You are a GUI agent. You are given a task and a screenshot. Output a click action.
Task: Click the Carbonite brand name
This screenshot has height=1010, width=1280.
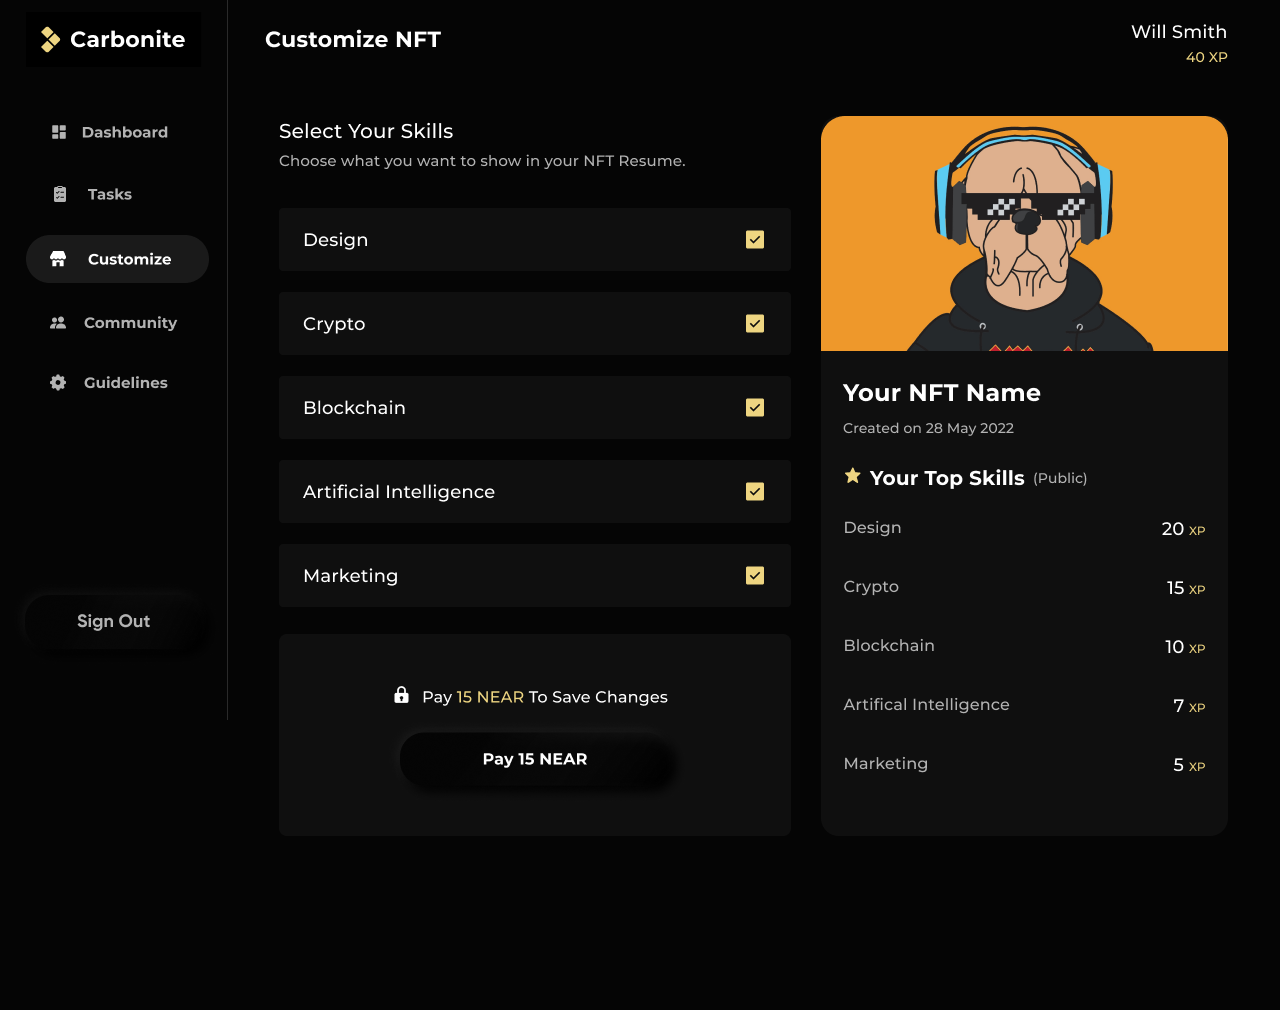coord(127,39)
